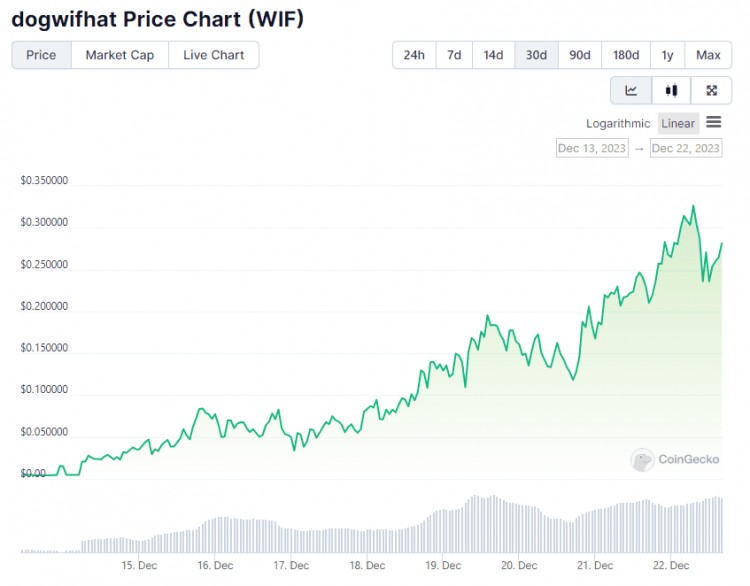750x586 pixels.
Task: Enable Logarithmic scale
Action: (618, 124)
